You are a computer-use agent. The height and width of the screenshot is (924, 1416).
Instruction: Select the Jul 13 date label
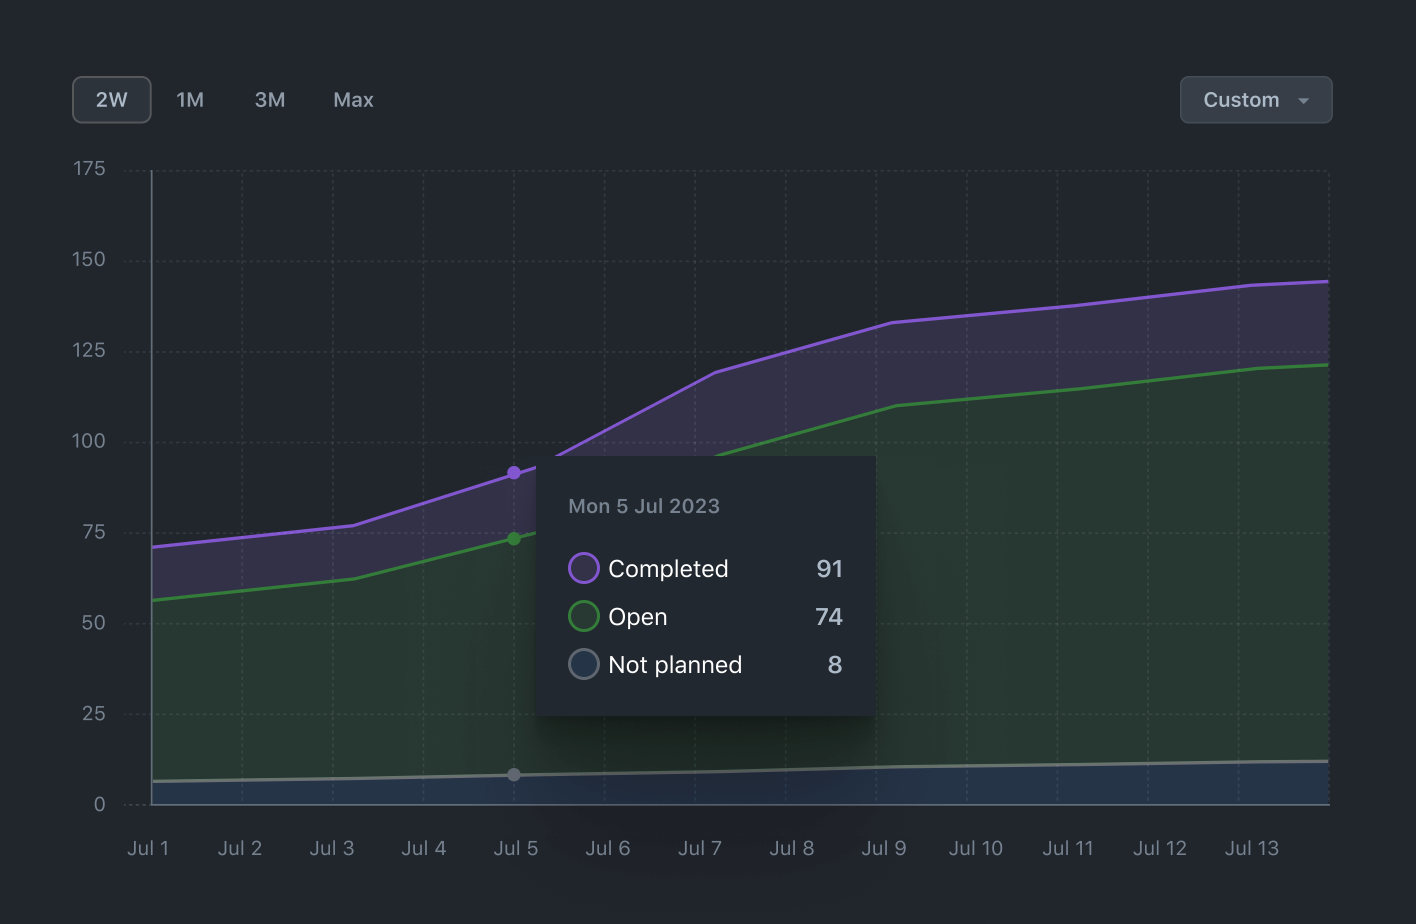[1252, 848]
